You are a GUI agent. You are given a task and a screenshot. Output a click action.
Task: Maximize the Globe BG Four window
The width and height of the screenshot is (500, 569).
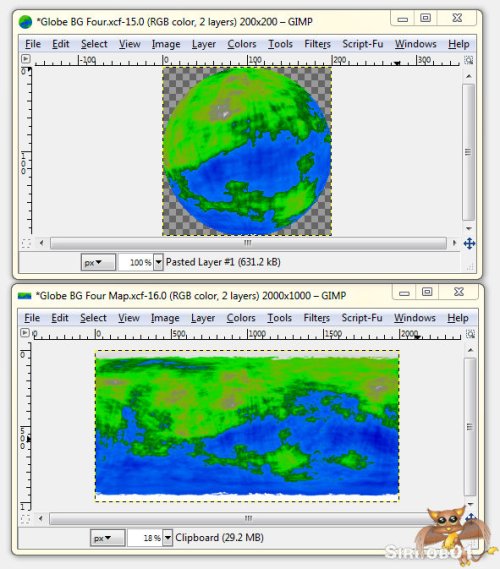click(425, 18)
